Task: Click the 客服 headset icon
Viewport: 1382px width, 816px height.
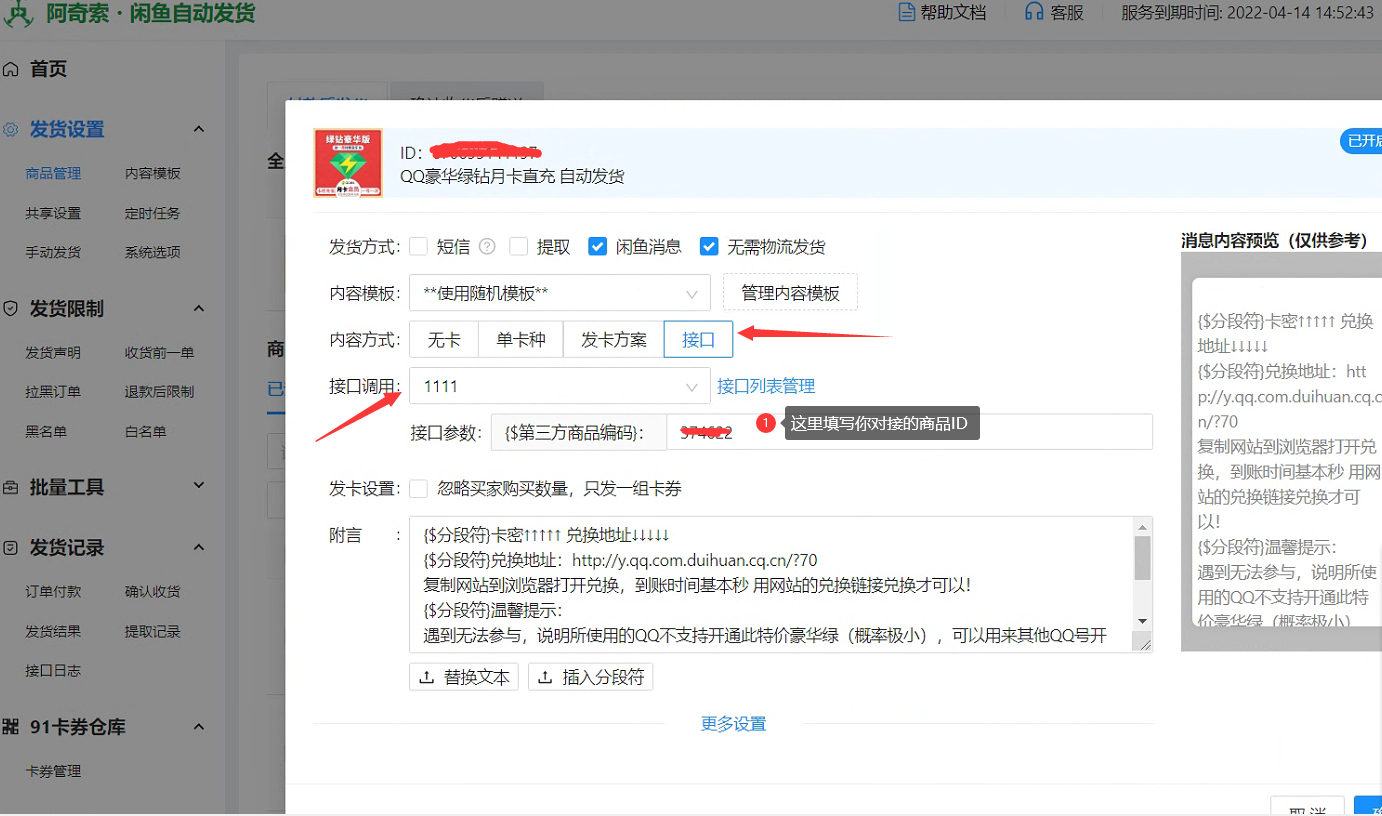Action: 1034,13
